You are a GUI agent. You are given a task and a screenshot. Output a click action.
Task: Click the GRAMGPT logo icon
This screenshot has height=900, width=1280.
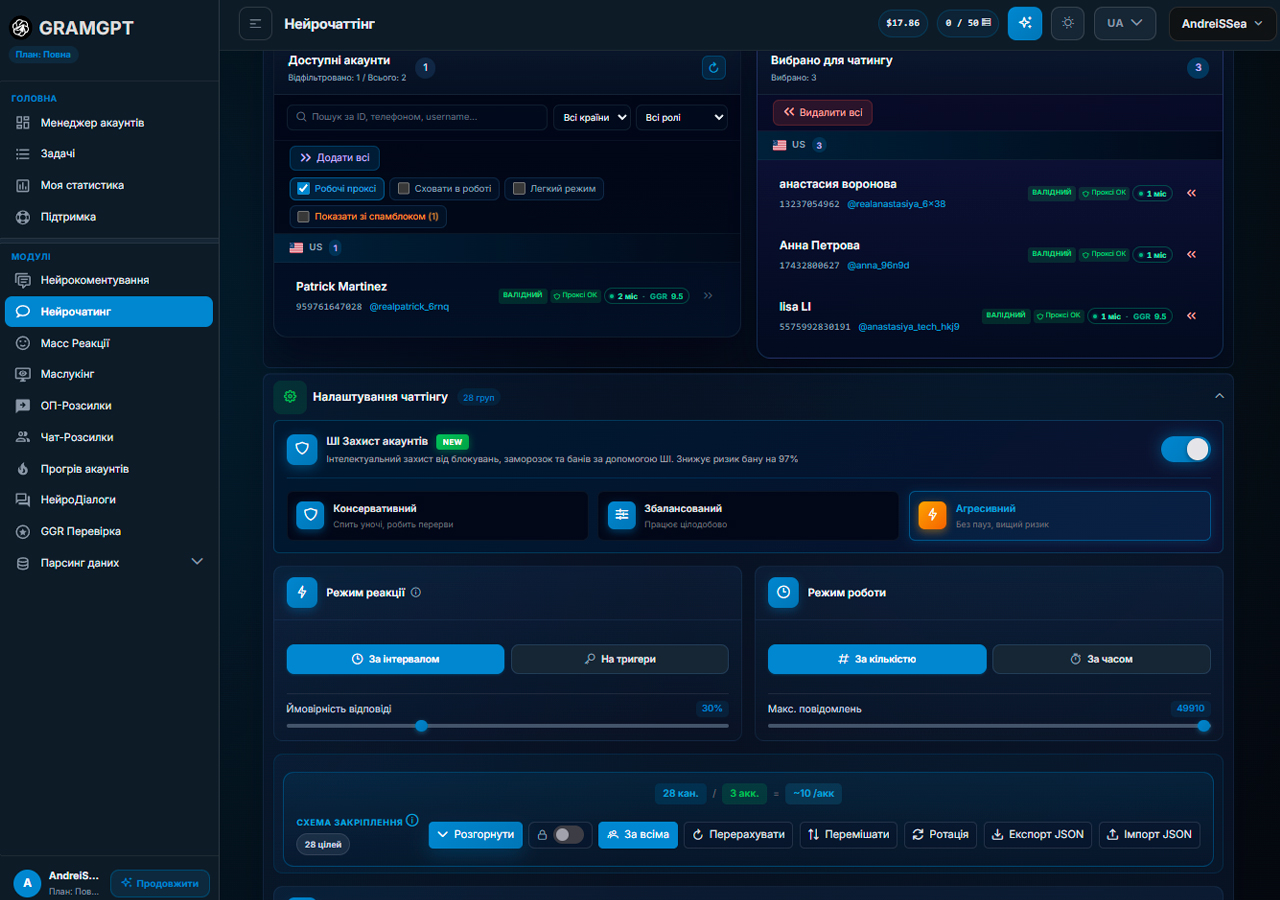click(x=21, y=28)
